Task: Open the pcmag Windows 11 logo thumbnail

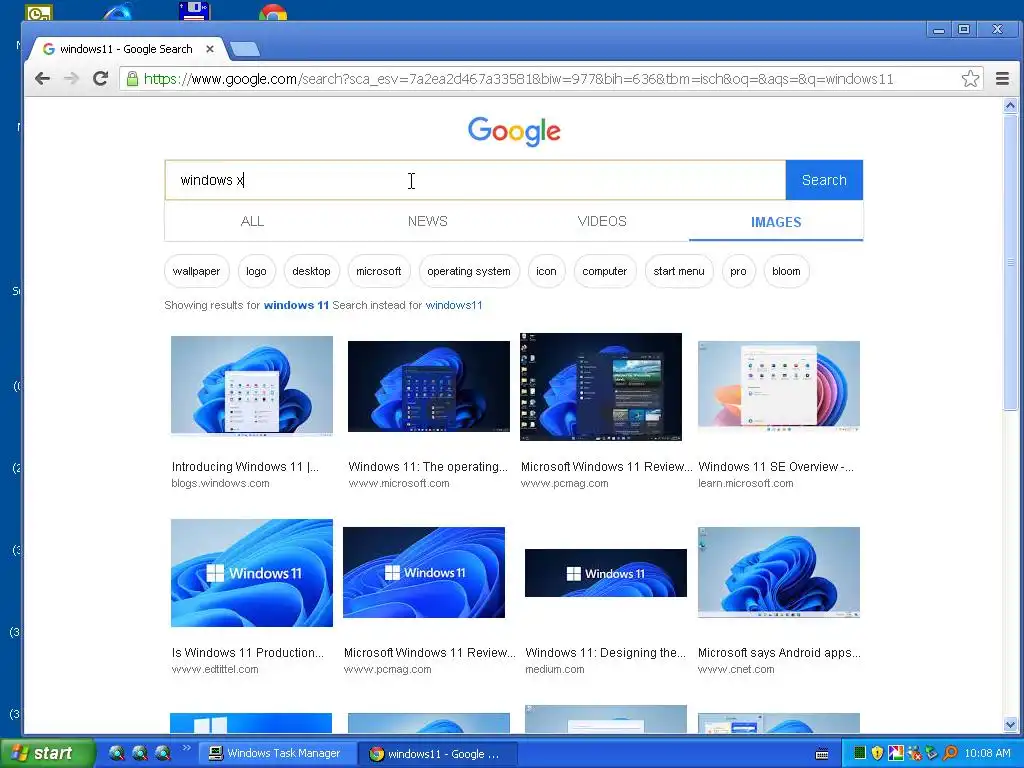Action: tap(424, 572)
